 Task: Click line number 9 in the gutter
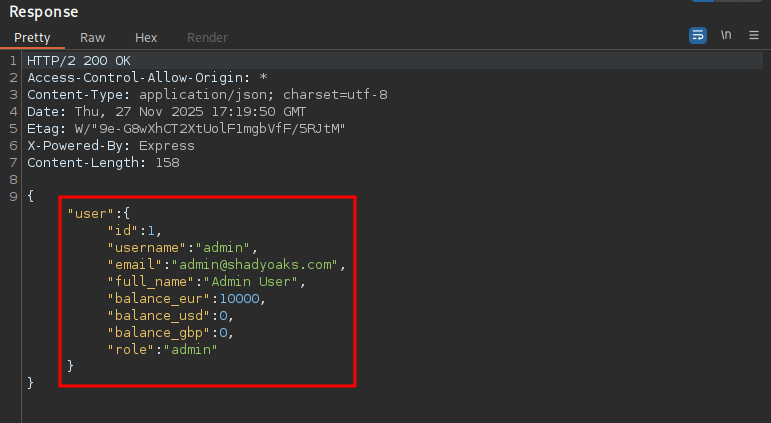tap(12, 196)
